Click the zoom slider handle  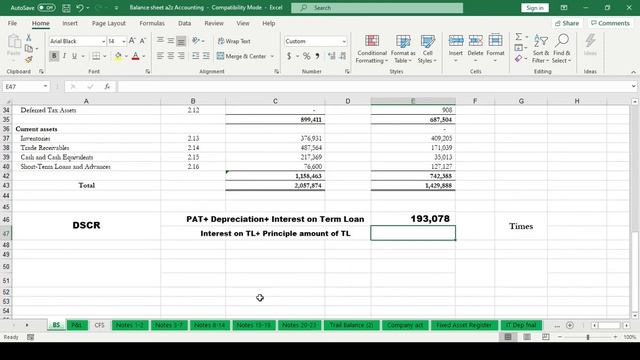coord(588,337)
